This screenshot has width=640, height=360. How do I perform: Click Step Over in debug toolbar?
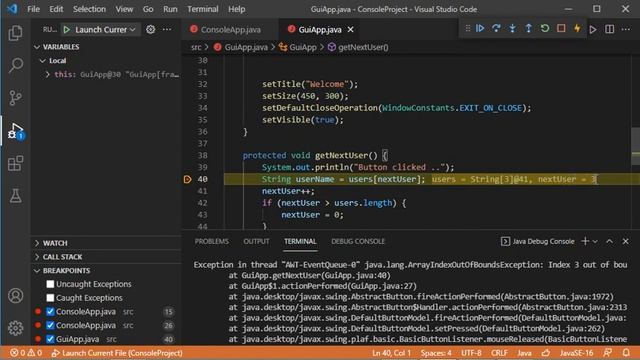pos(496,28)
